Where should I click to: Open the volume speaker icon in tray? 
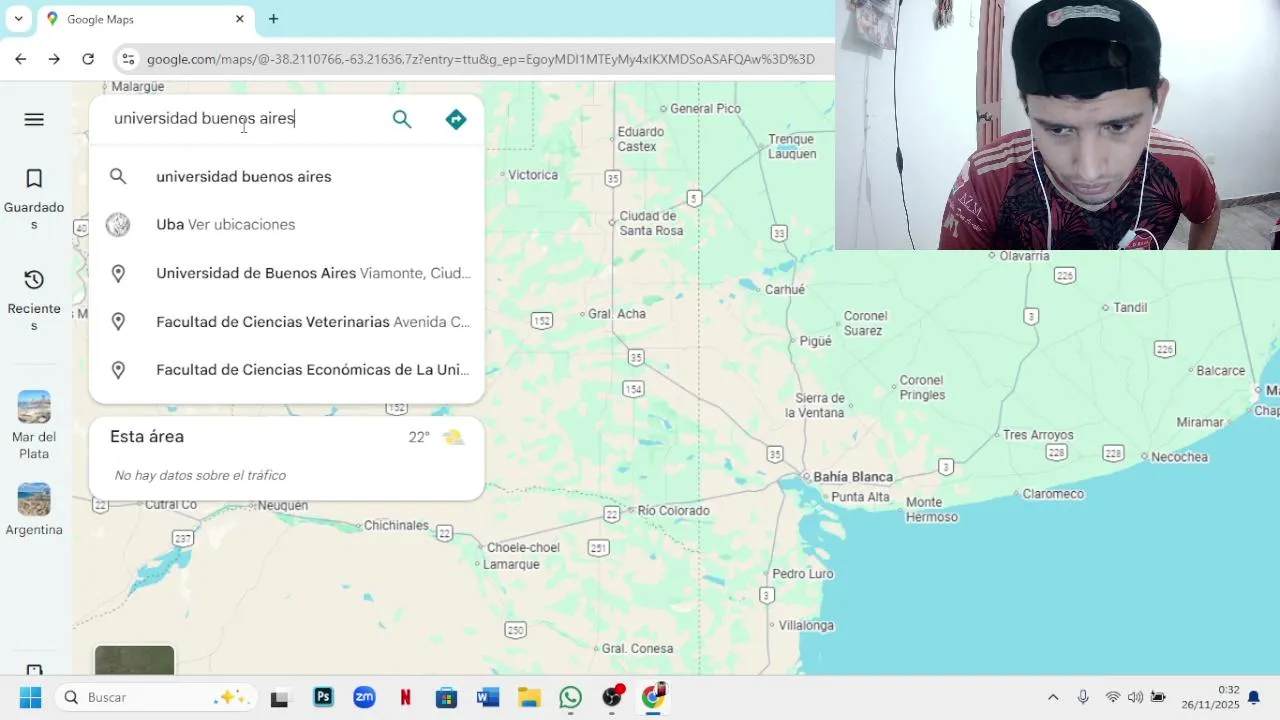(1135, 697)
